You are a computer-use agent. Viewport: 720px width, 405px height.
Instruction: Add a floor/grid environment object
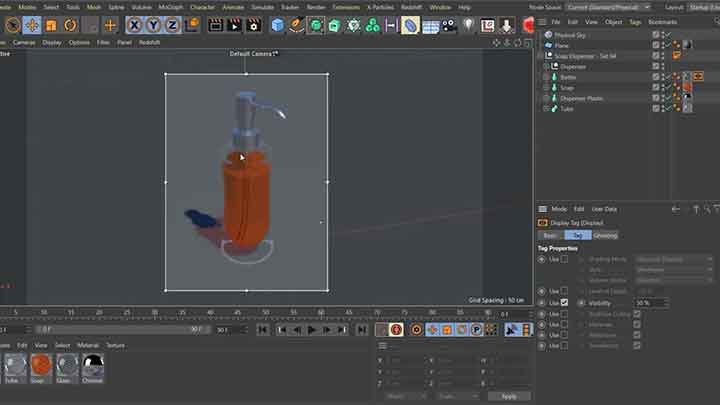click(430, 26)
